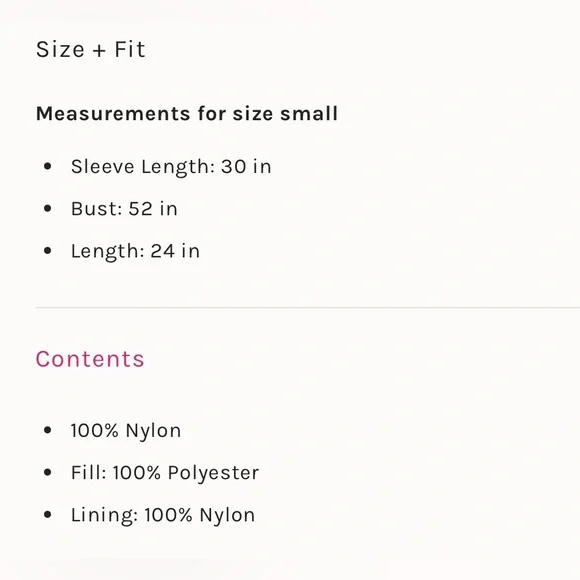Screen dimensions: 580x580
Task: Click the first "100% Nylon" contents item
Action: click(x=126, y=431)
